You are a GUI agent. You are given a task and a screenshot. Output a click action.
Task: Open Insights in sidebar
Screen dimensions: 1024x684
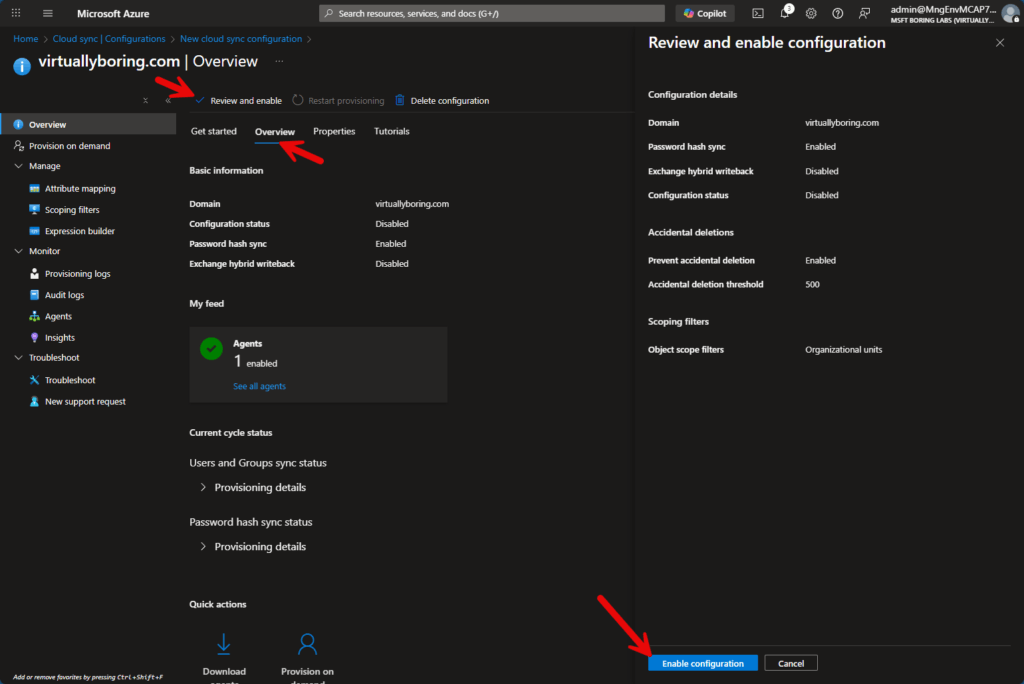tap(59, 338)
